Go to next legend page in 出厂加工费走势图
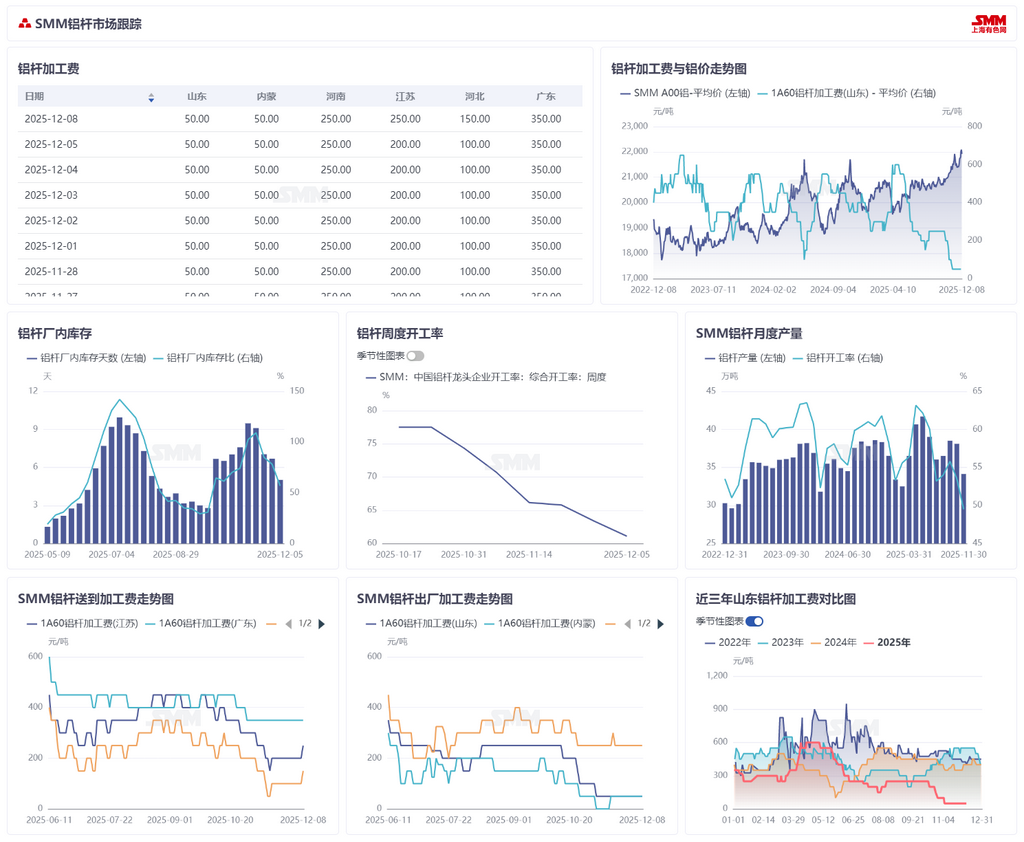The image size is (1024, 842). click(x=660, y=624)
